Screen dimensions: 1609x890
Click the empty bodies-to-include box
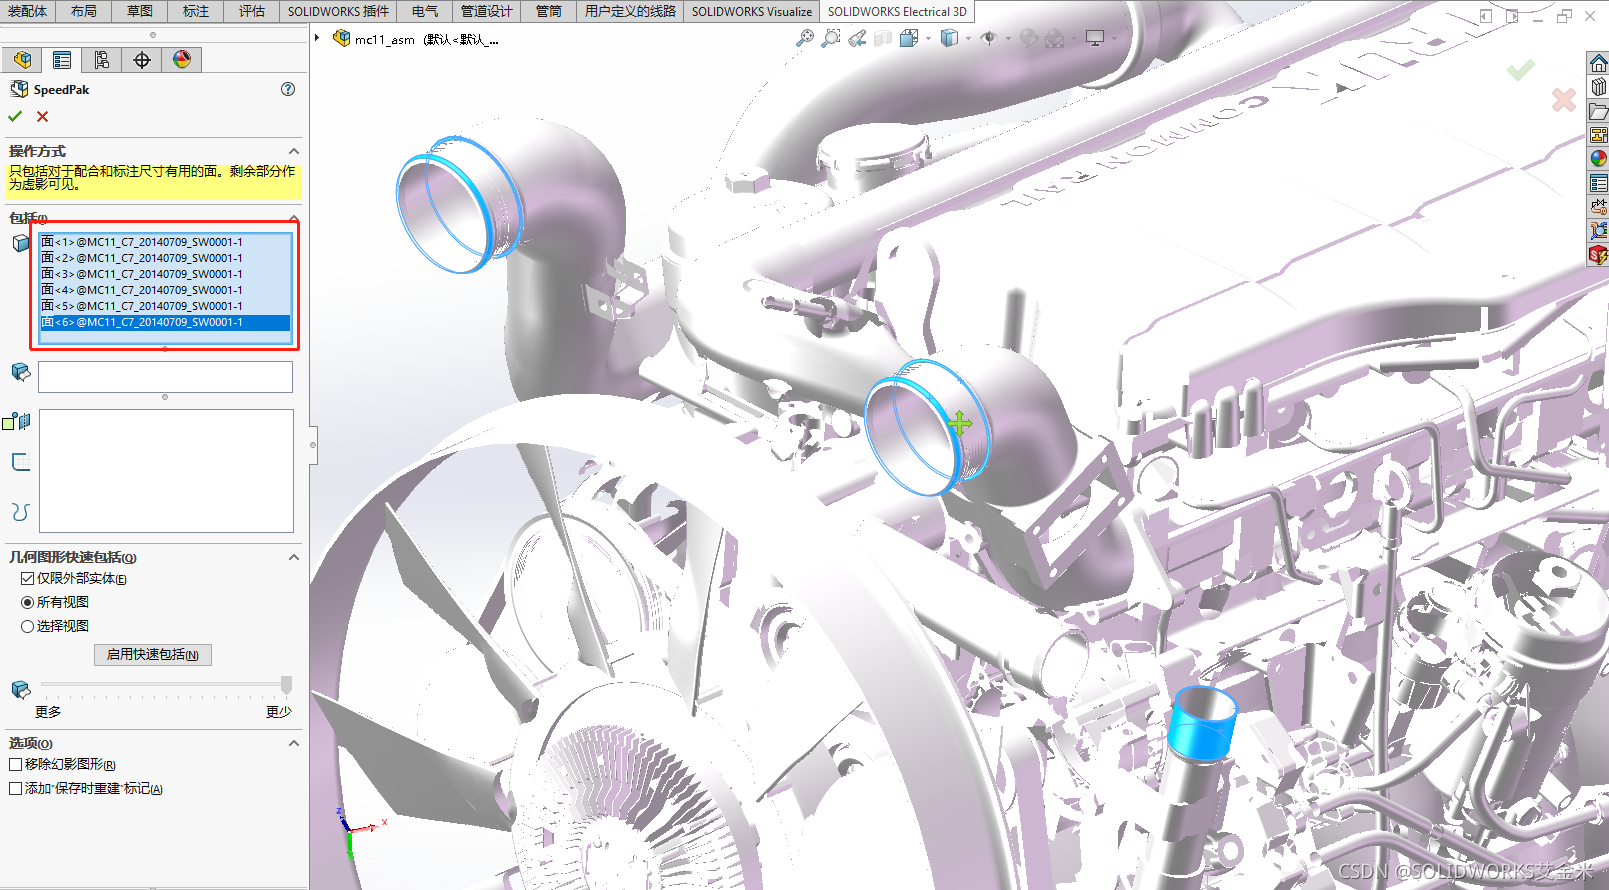(165, 377)
